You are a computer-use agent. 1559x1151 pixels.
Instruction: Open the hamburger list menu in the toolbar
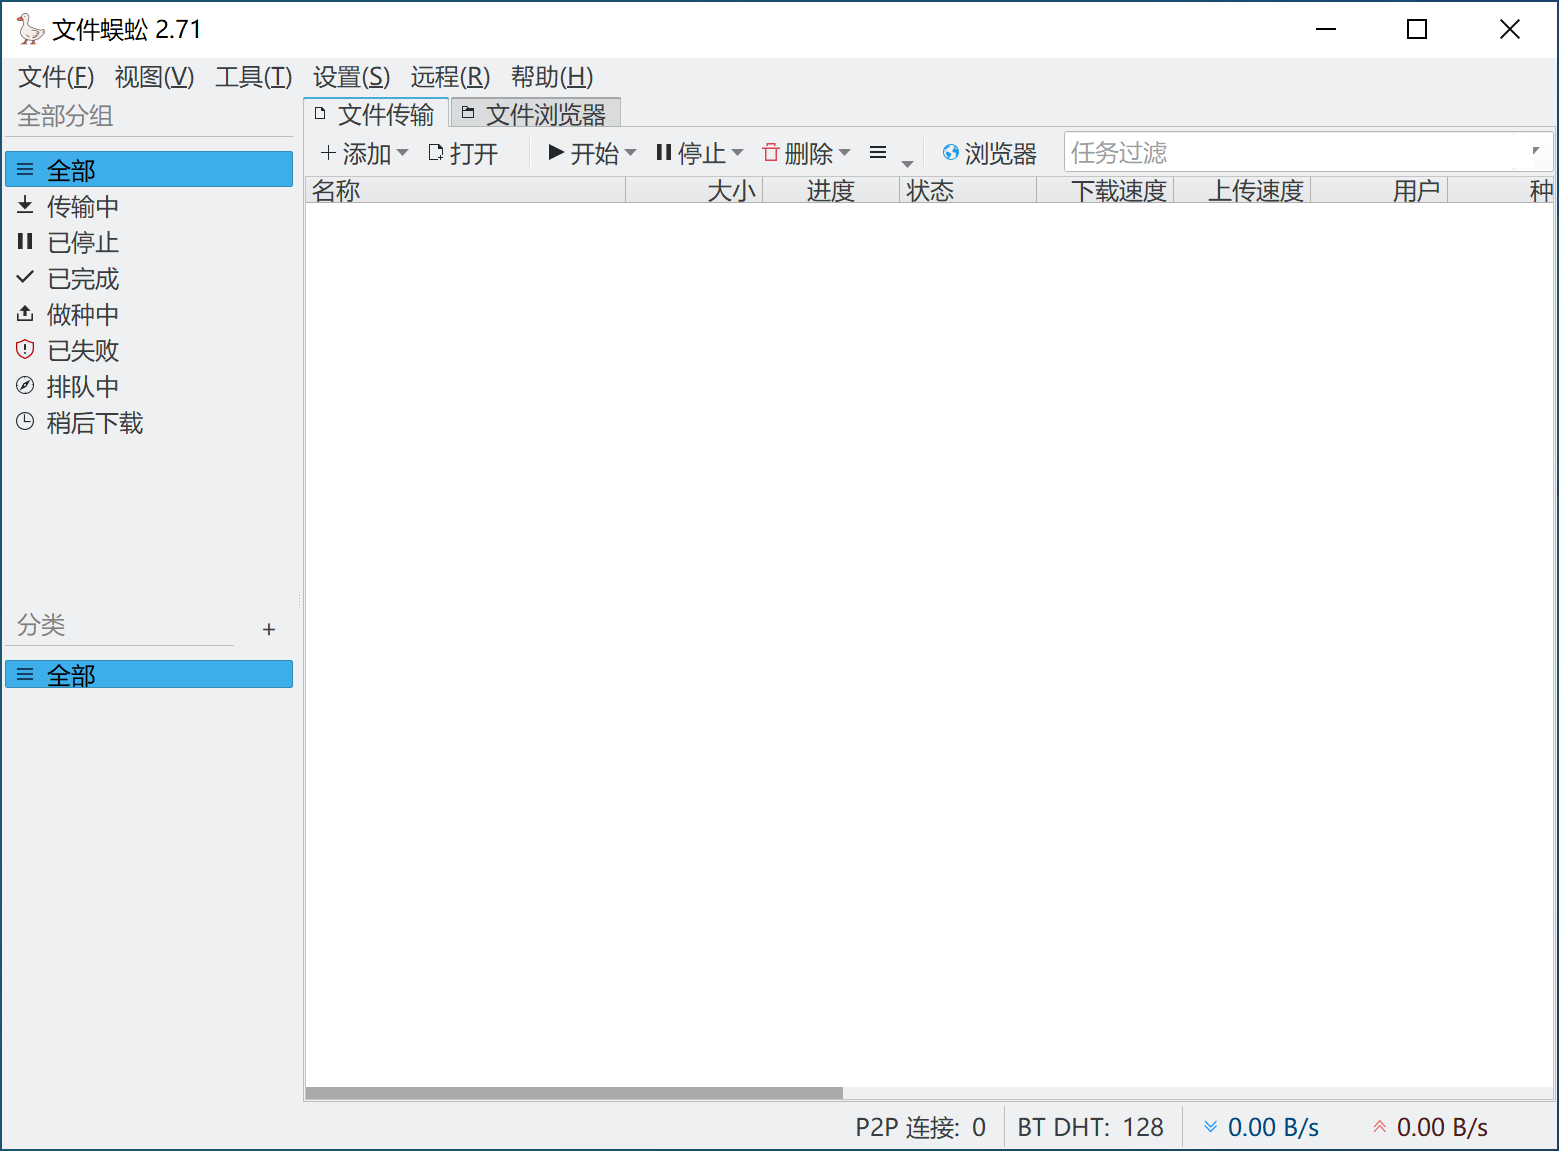pyautogui.click(x=878, y=153)
